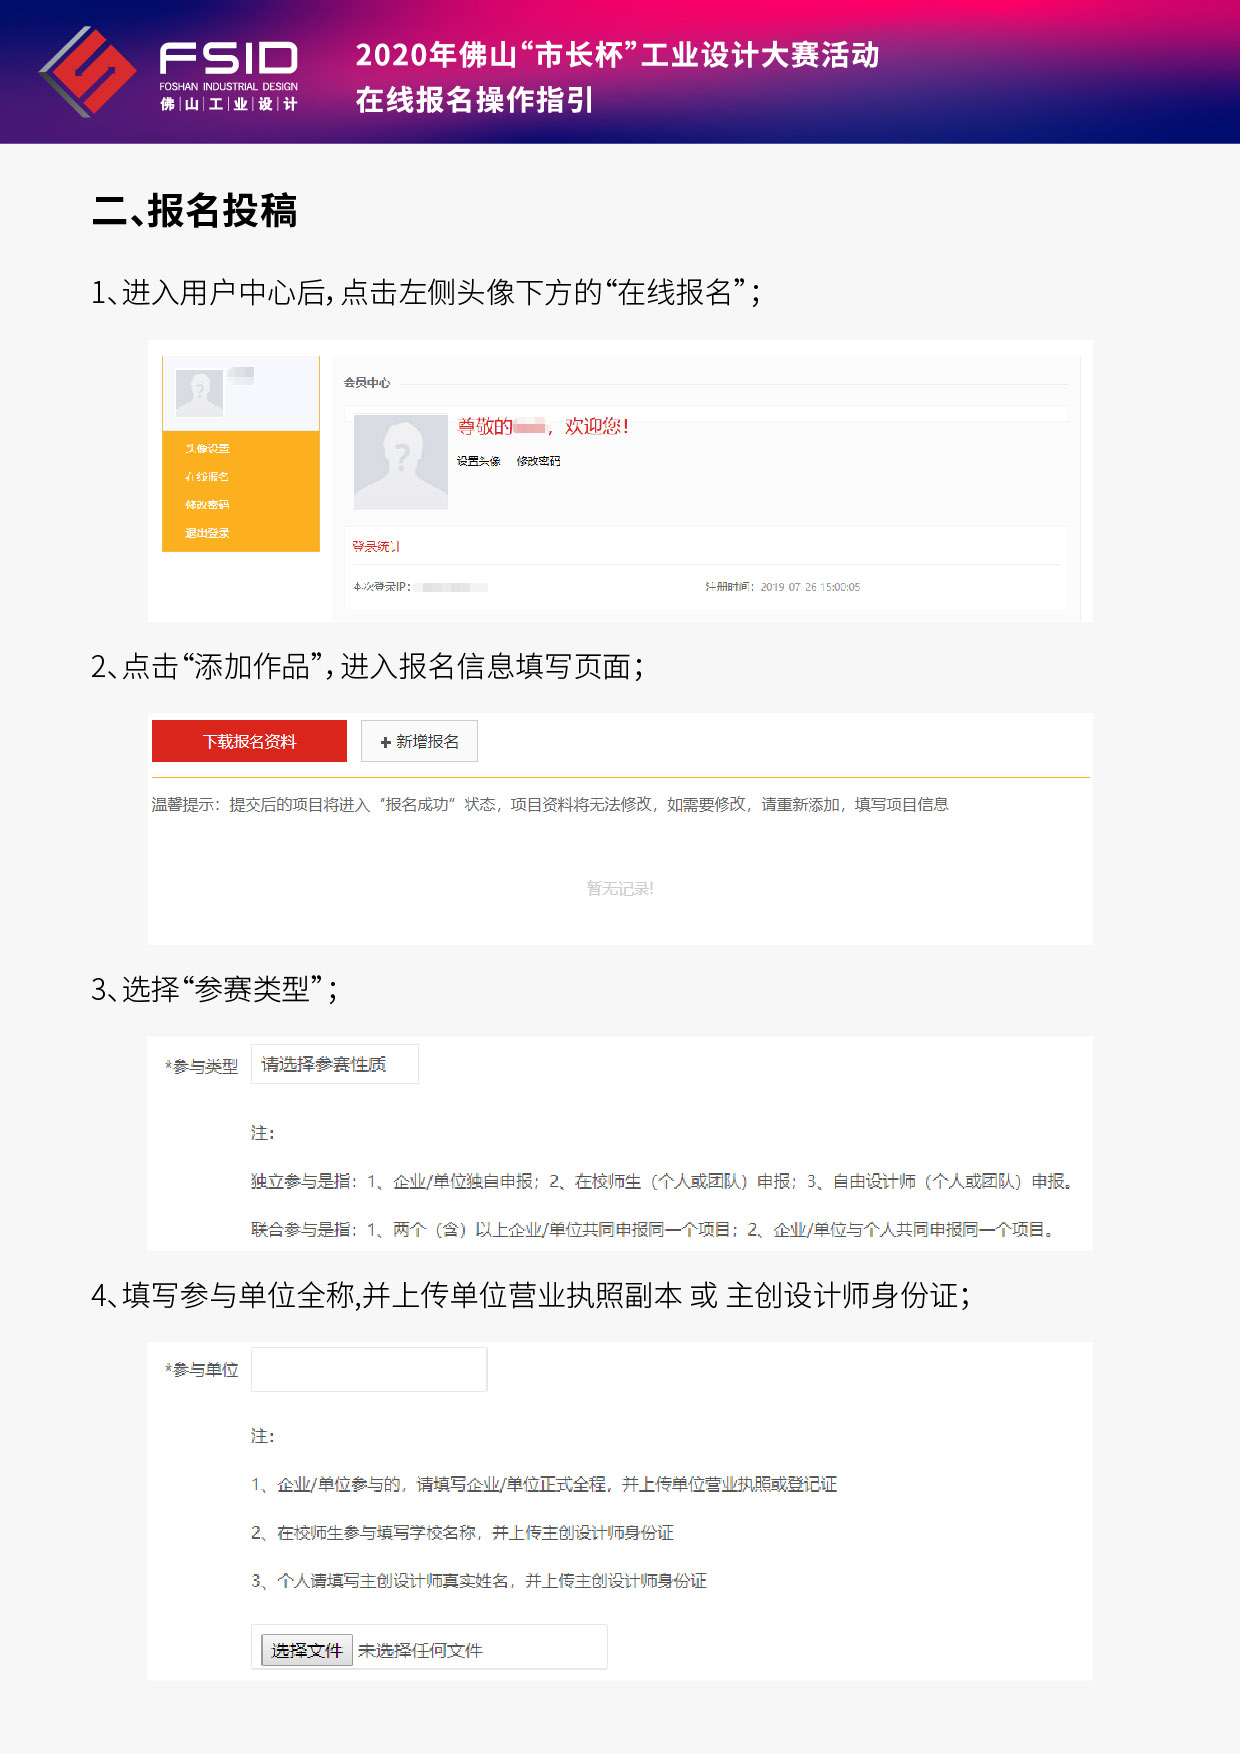Click the plus icon on 新增报名
This screenshot has height=1754, width=1240.
coord(386,742)
